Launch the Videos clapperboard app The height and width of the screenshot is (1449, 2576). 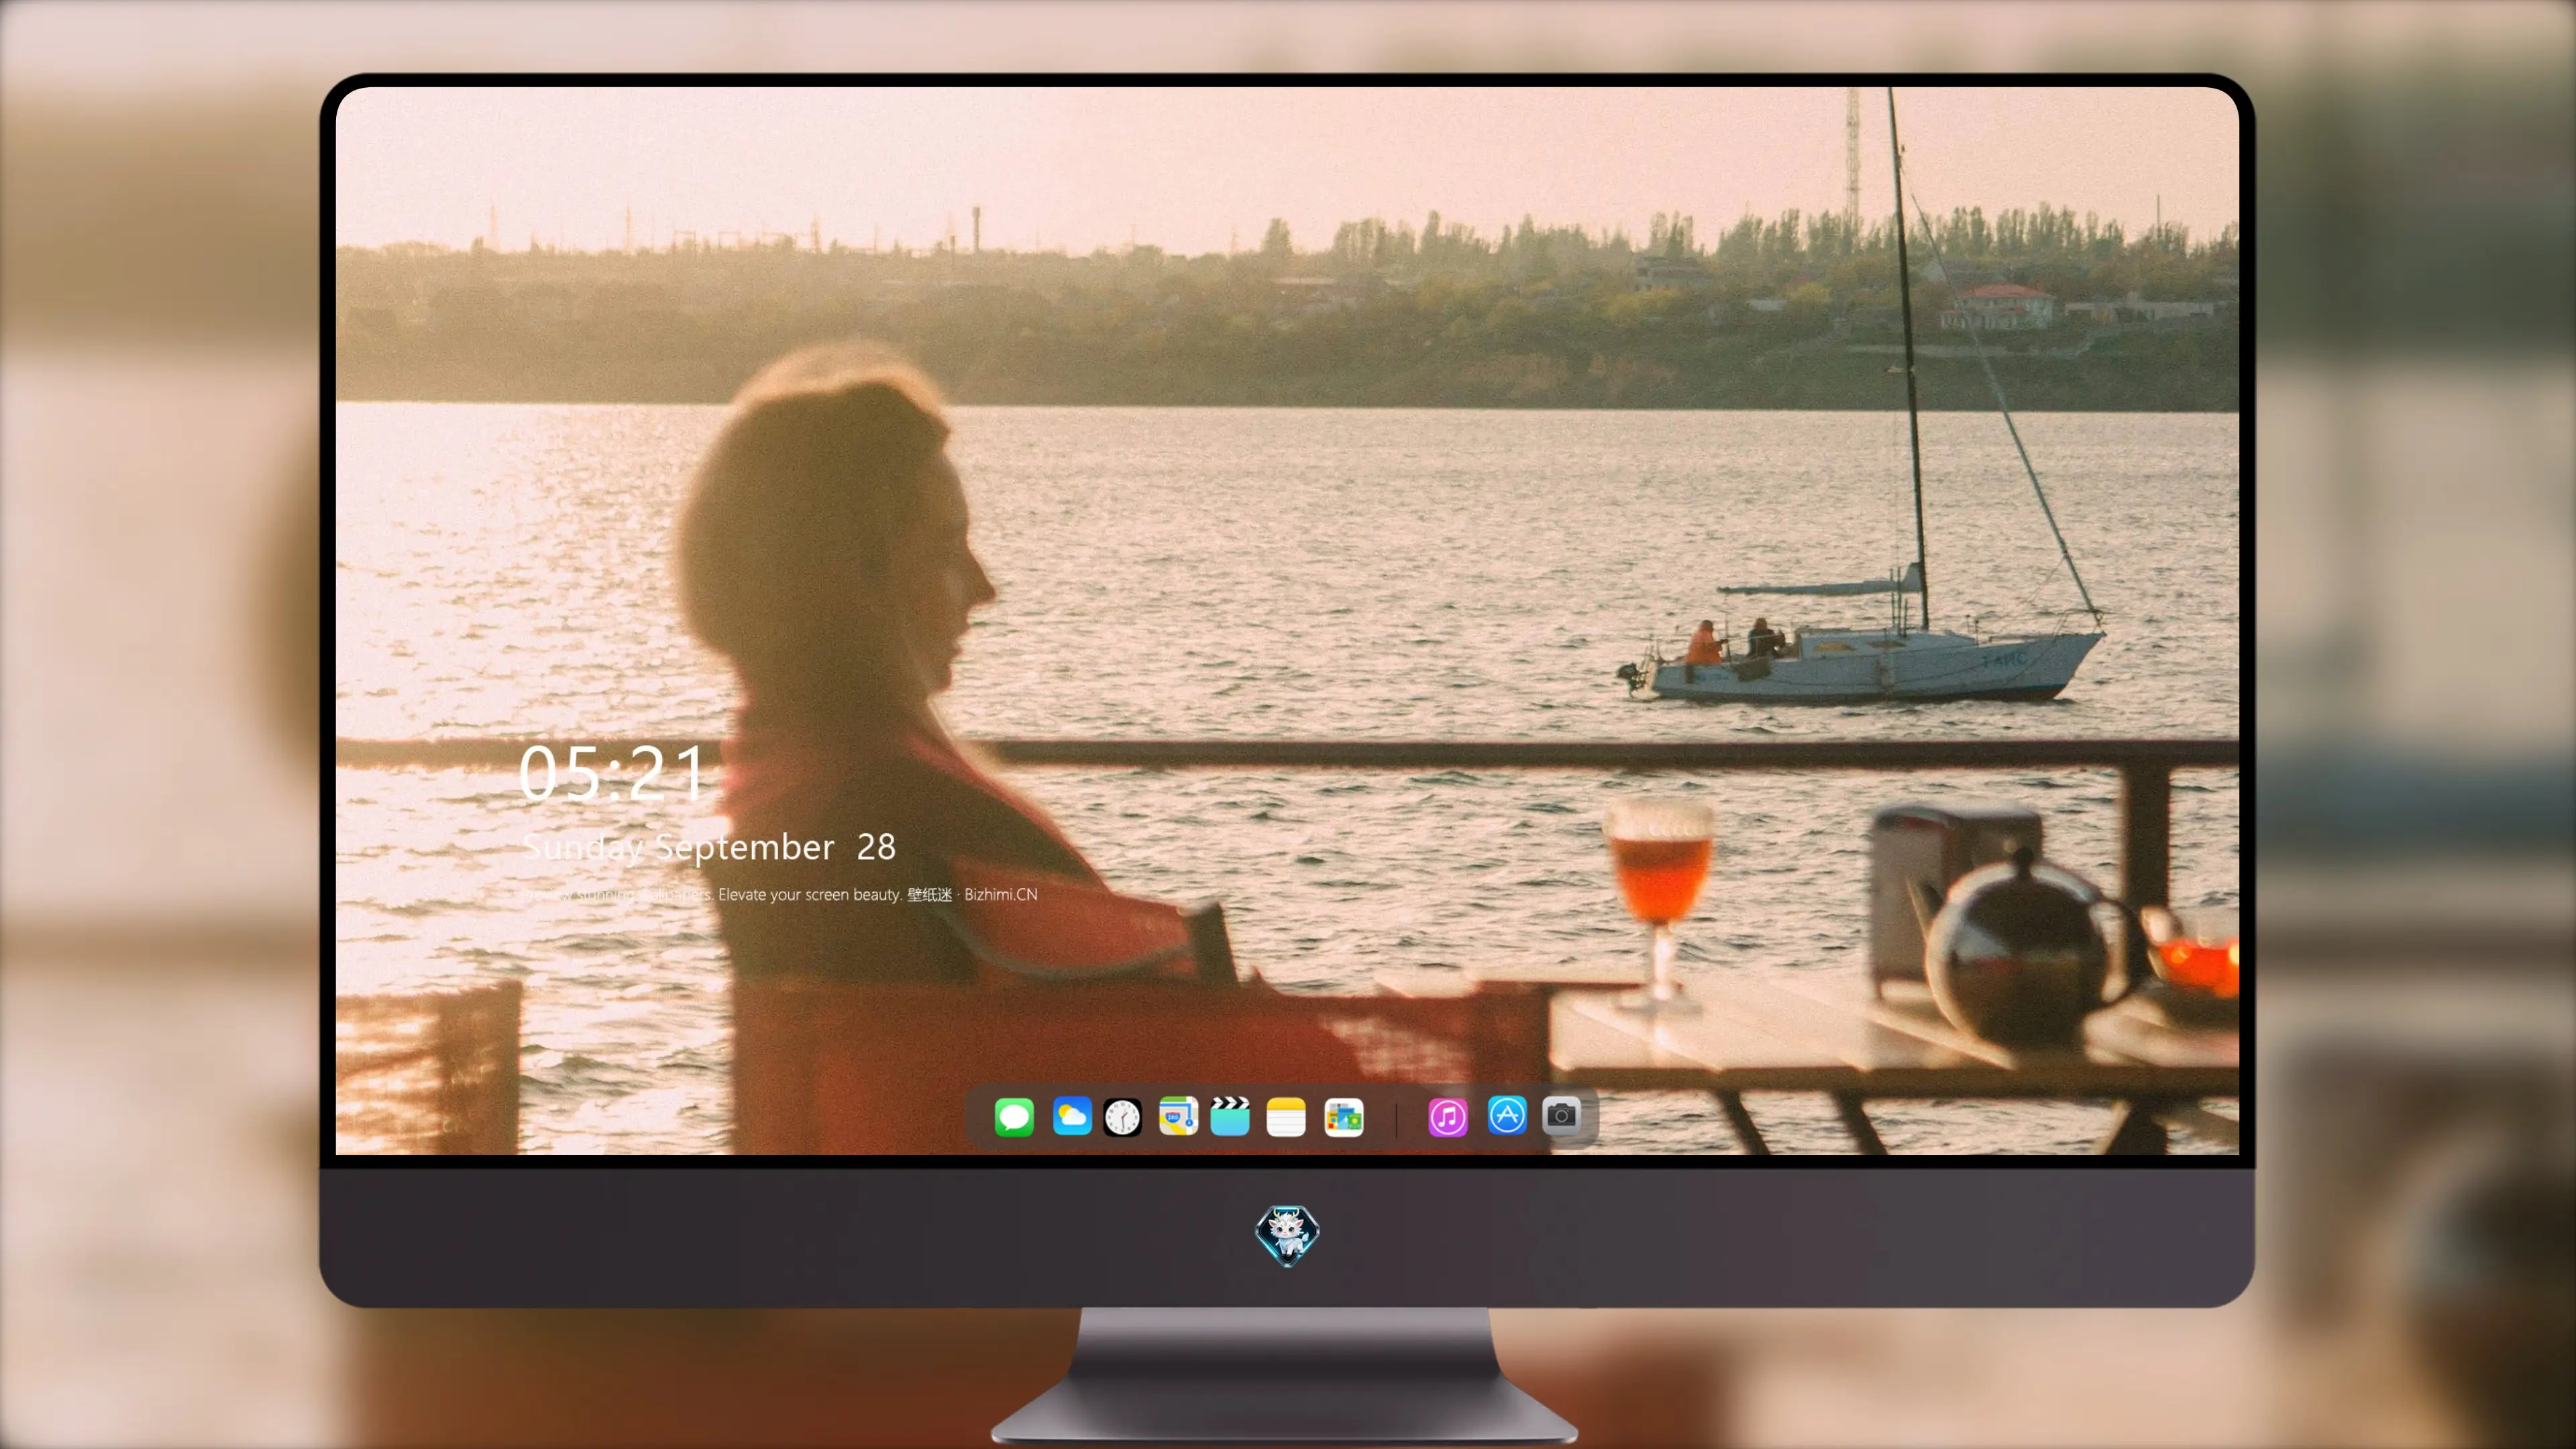(1230, 1116)
